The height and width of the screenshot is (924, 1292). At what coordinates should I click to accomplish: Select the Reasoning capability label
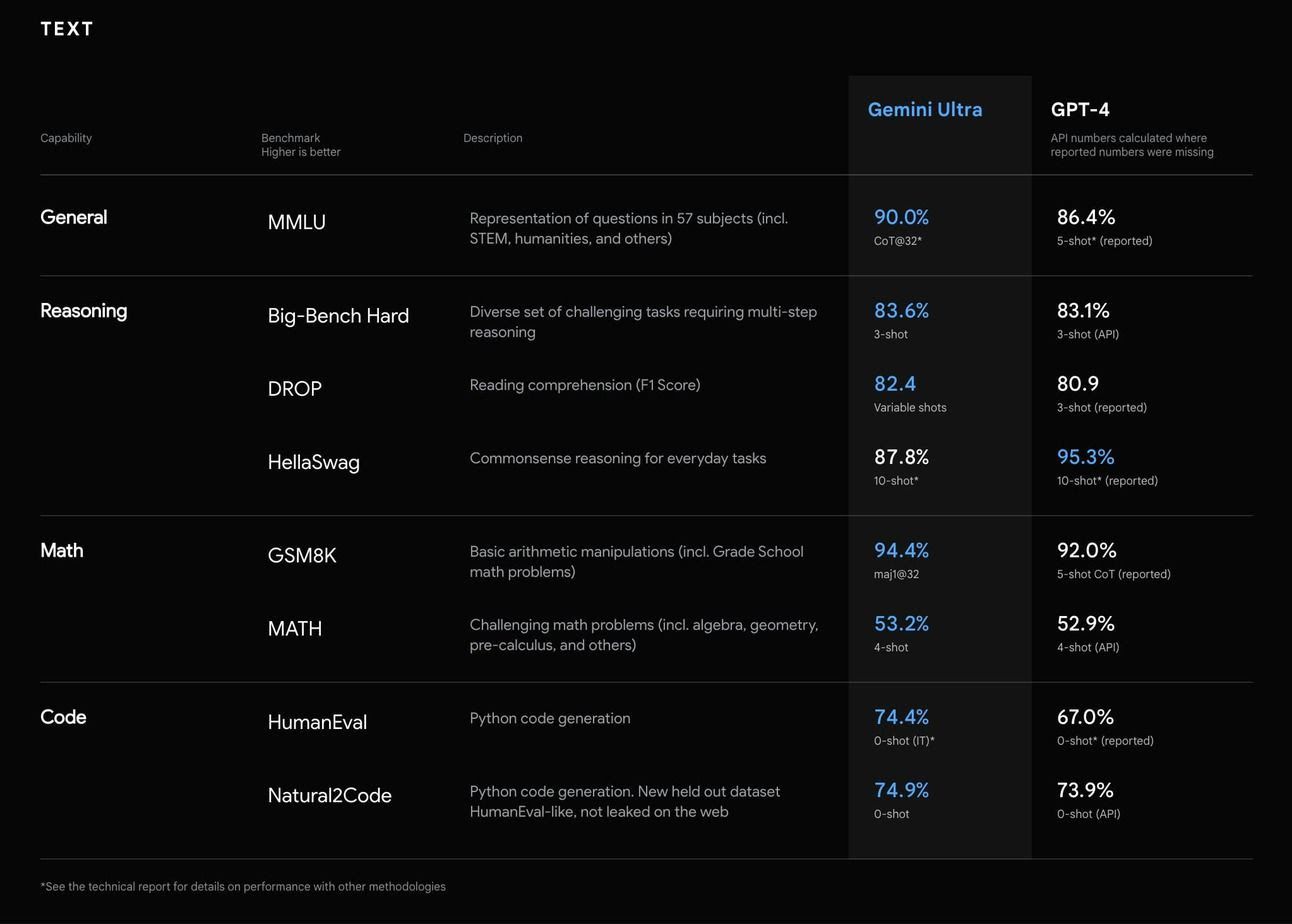(83, 311)
